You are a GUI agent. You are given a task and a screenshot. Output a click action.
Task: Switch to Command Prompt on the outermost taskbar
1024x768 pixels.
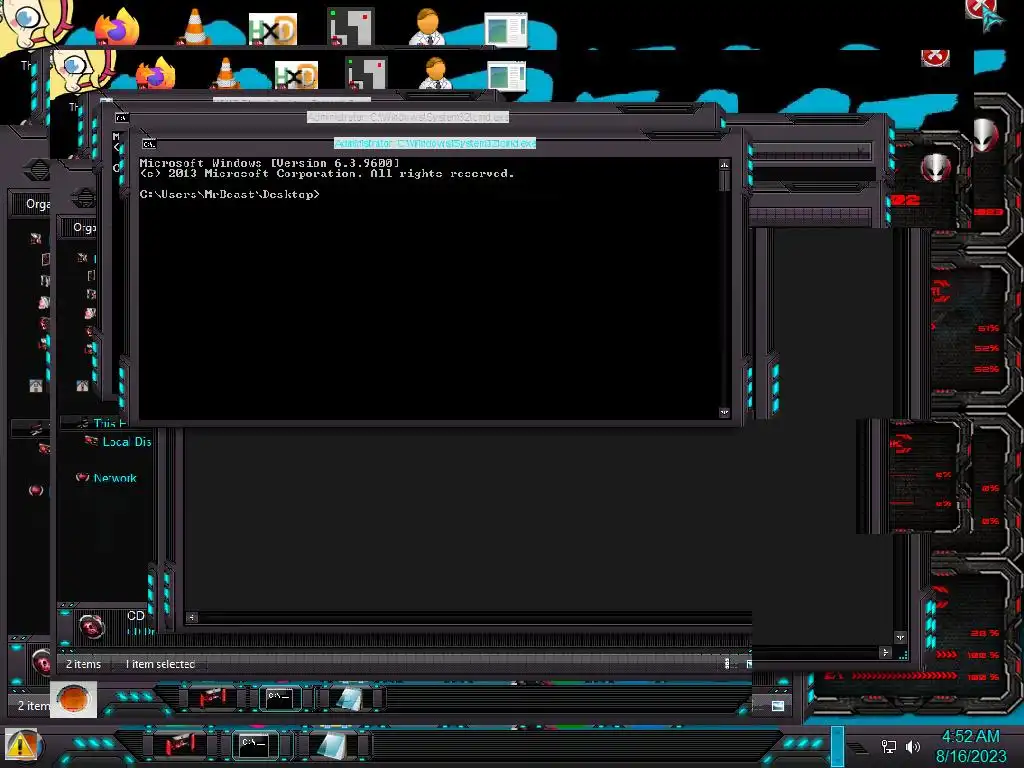click(x=255, y=744)
